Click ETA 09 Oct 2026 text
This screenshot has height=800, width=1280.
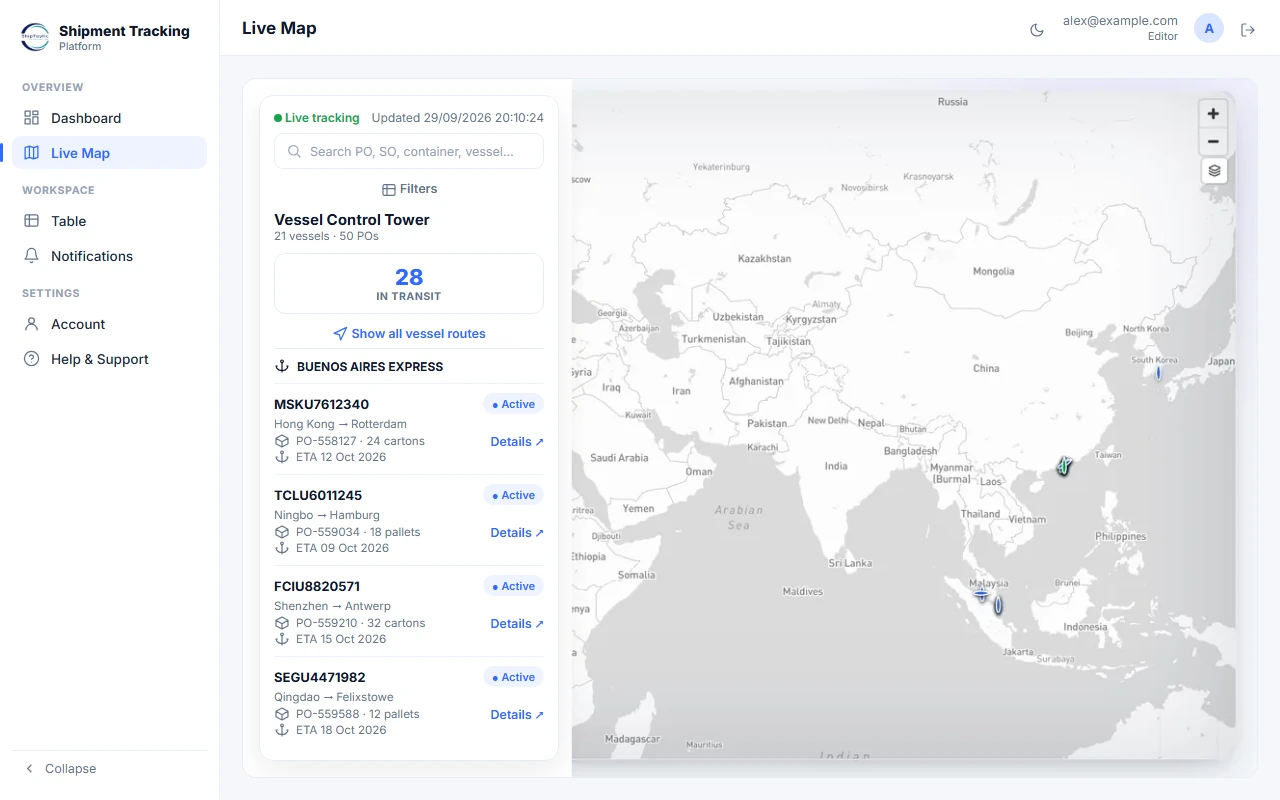point(342,548)
